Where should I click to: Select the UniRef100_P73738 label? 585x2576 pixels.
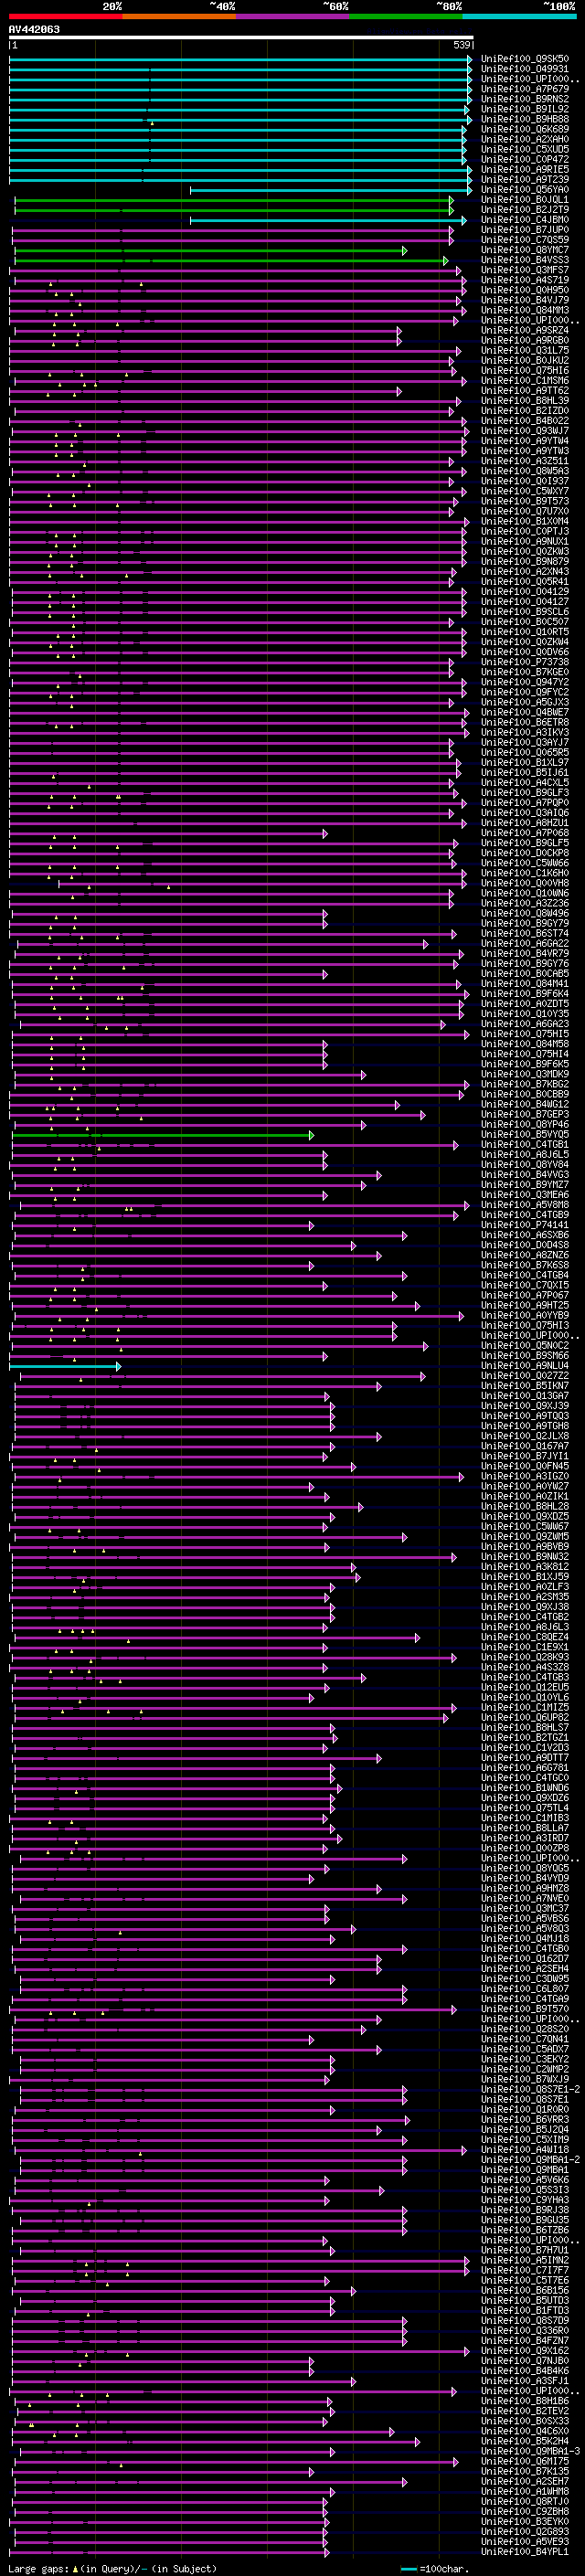point(525,662)
